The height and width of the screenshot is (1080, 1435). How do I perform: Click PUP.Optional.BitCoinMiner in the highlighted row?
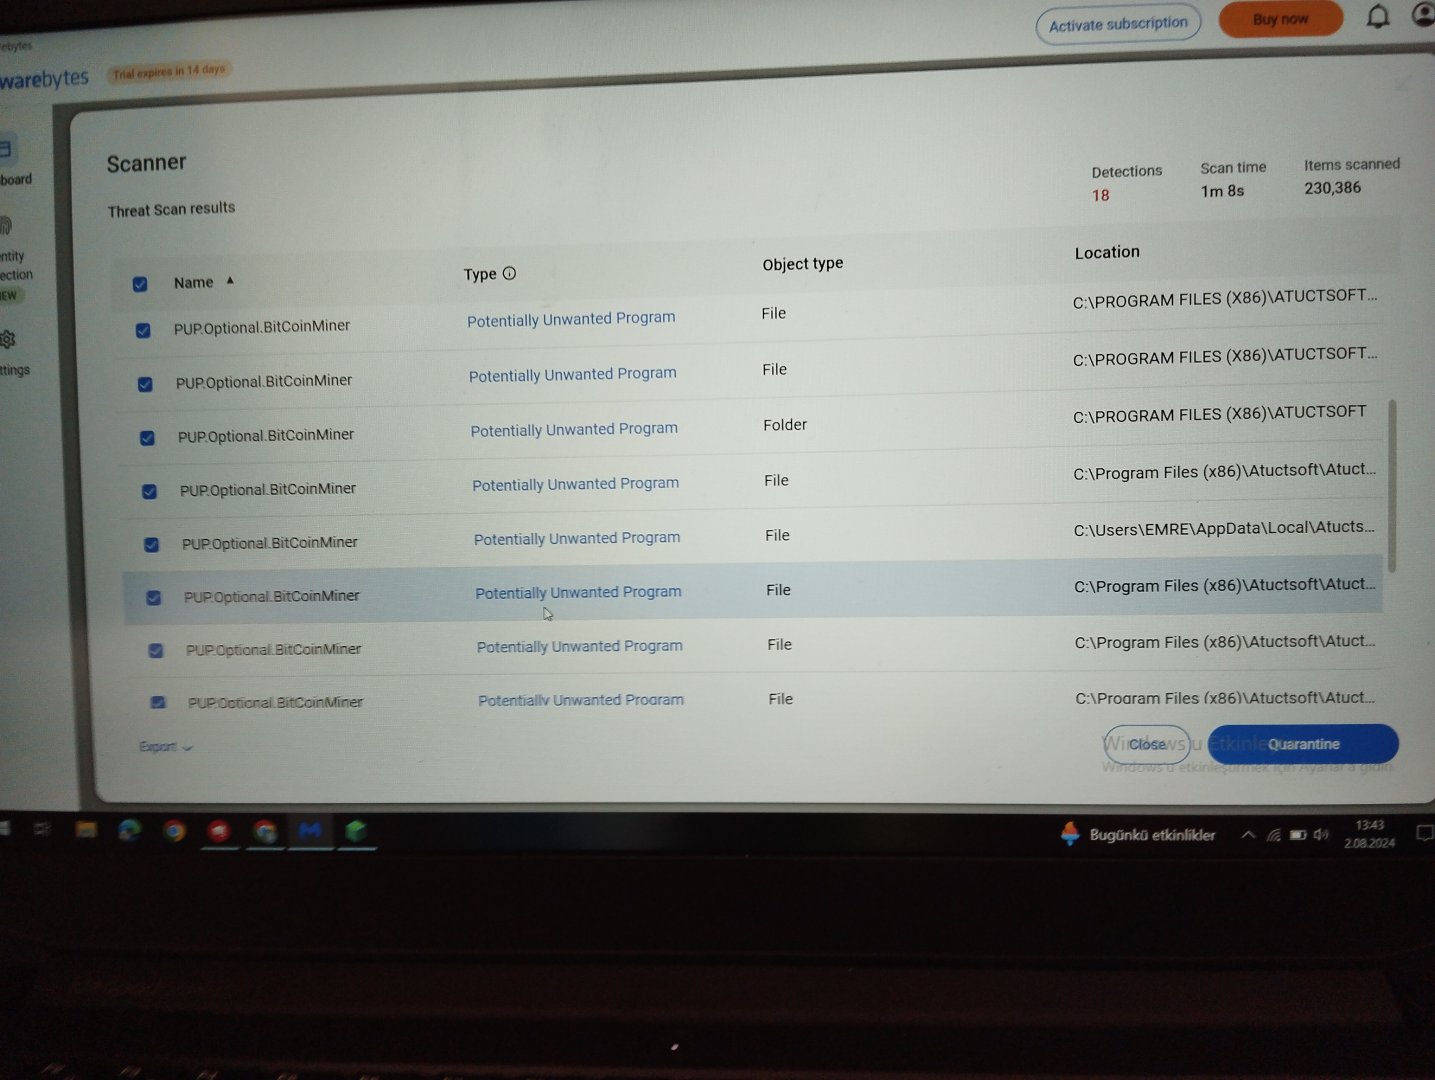point(271,596)
